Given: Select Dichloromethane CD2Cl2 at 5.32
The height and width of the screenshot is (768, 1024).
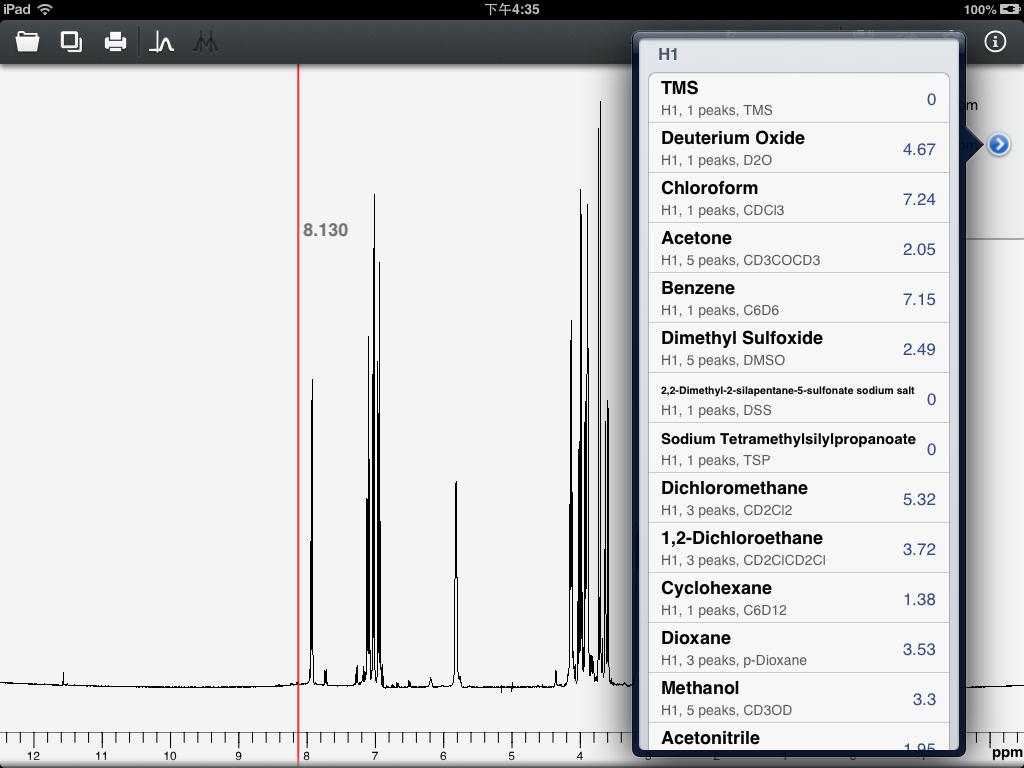Looking at the screenshot, I should [x=798, y=498].
